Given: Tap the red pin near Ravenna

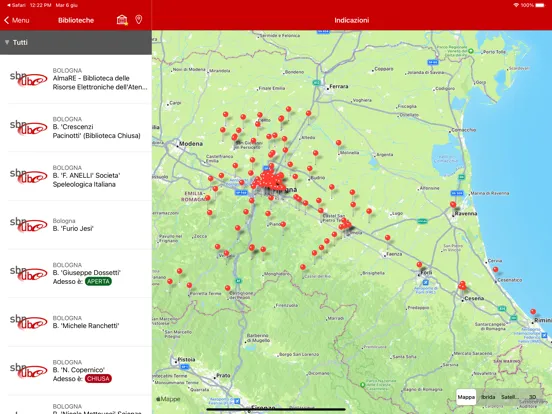Looking at the screenshot, I should (453, 204).
